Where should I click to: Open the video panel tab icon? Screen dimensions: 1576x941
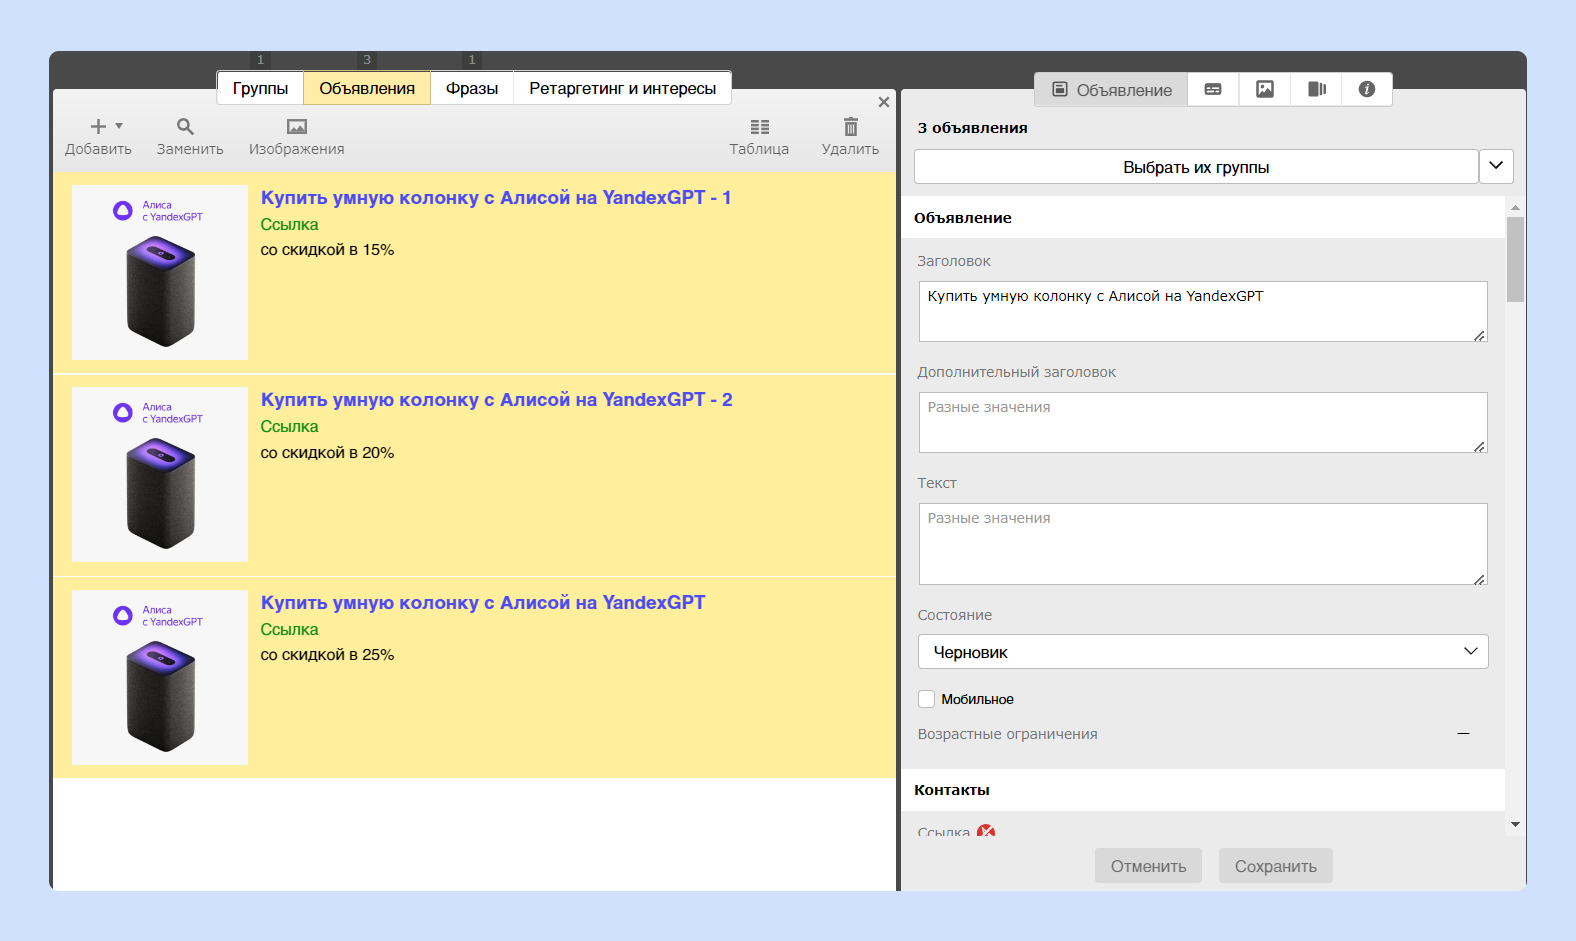pos(1317,89)
